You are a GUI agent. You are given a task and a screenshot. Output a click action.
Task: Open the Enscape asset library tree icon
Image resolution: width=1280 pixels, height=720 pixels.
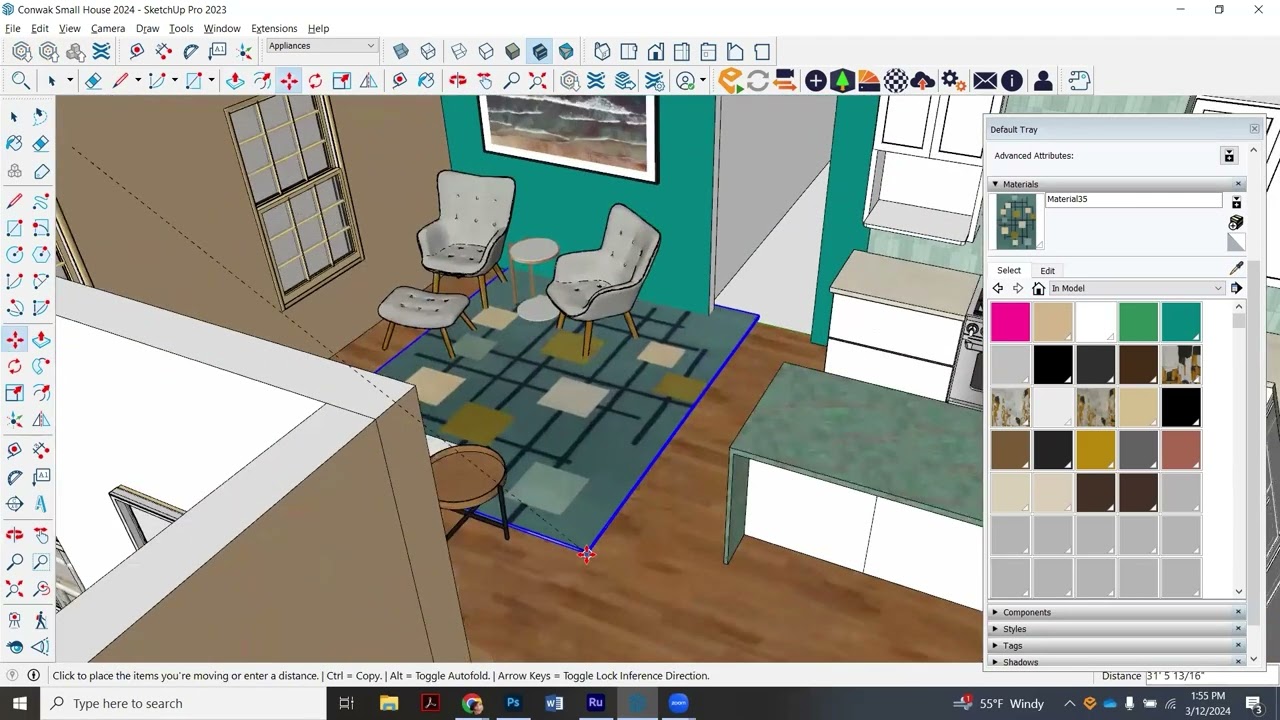(x=842, y=81)
